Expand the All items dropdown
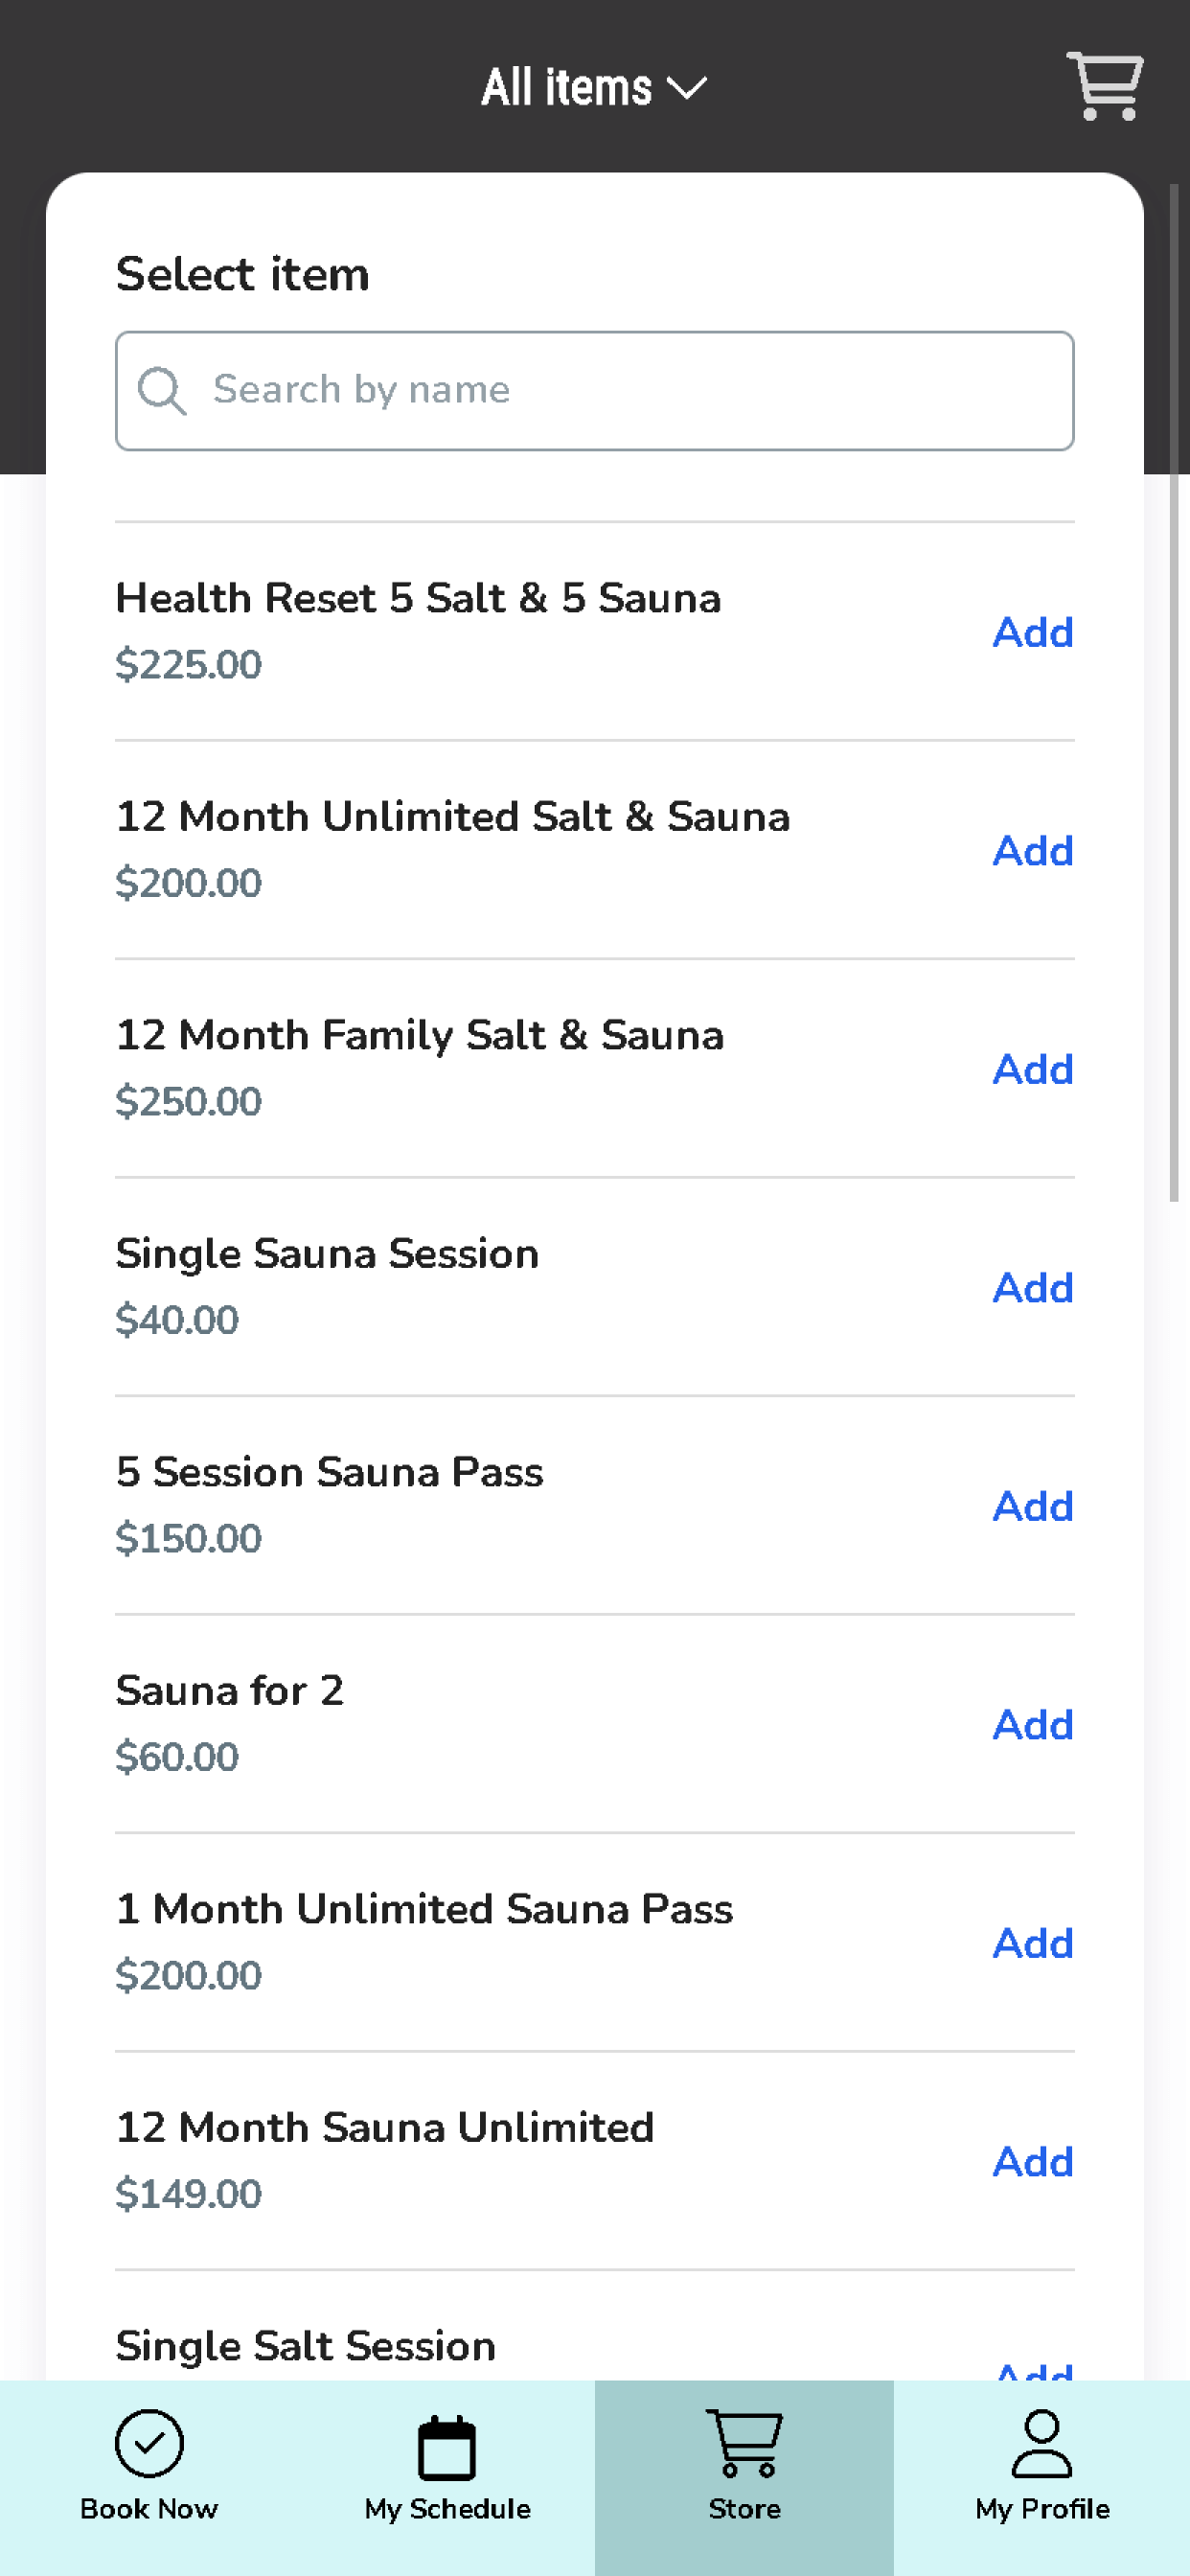This screenshot has height=2576, width=1190. pyautogui.click(x=594, y=87)
